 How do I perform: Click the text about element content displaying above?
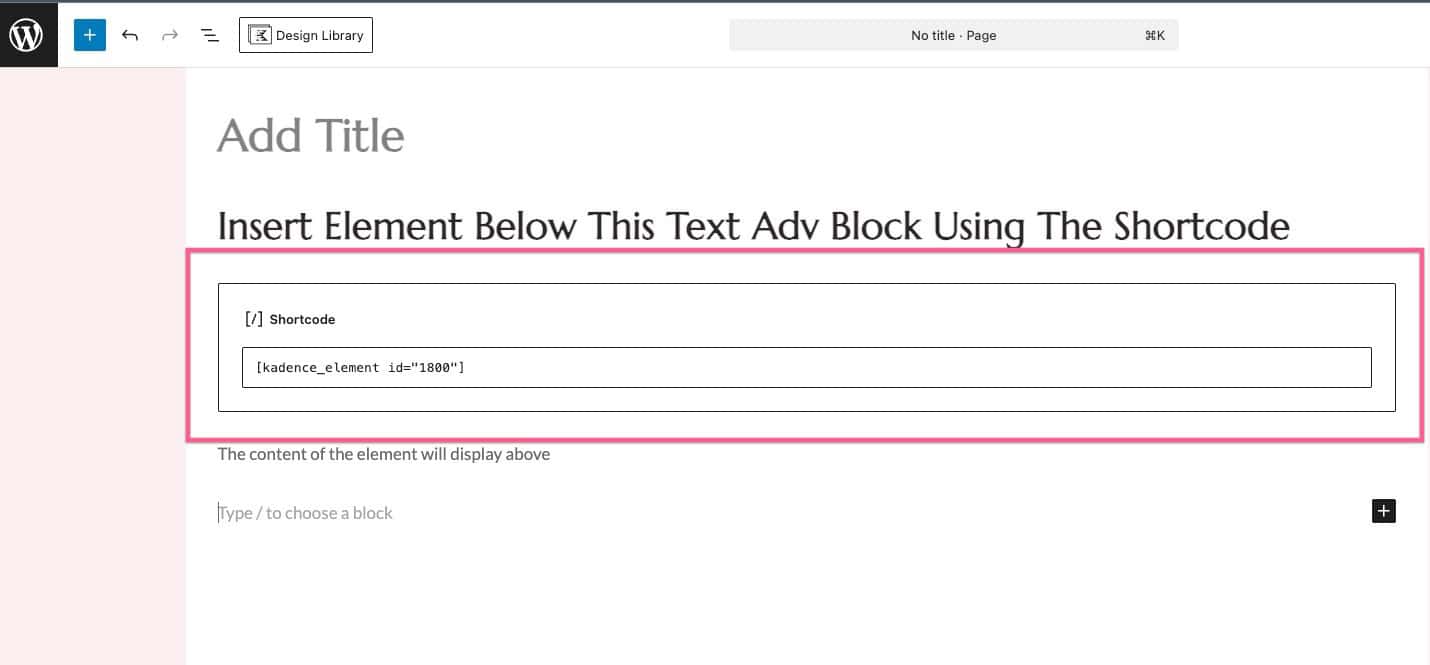click(384, 453)
